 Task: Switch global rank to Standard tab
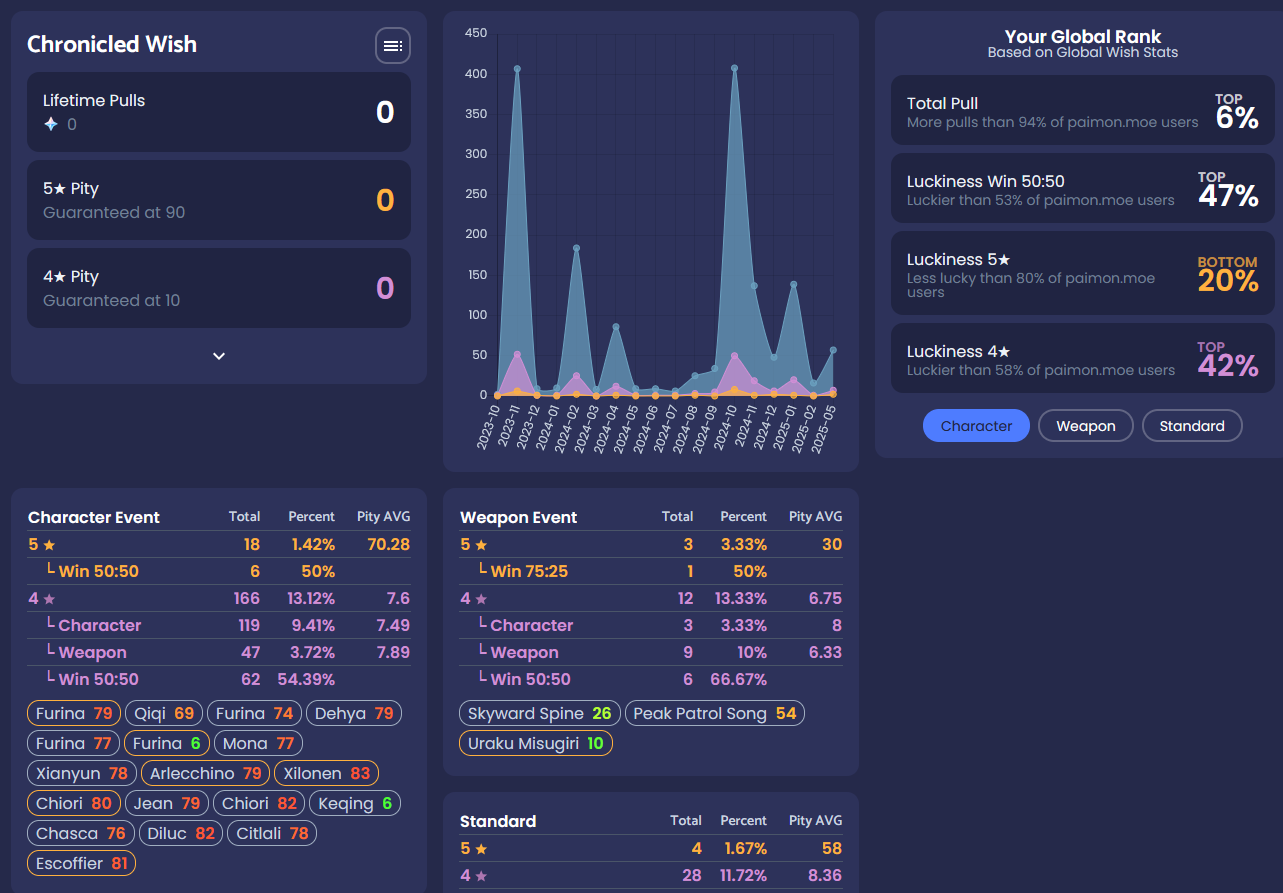(x=1192, y=426)
